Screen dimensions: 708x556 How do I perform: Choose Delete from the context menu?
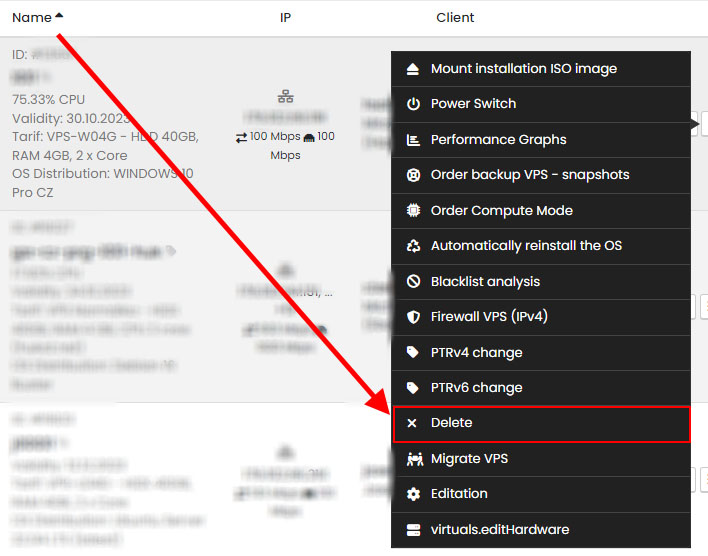pos(451,423)
